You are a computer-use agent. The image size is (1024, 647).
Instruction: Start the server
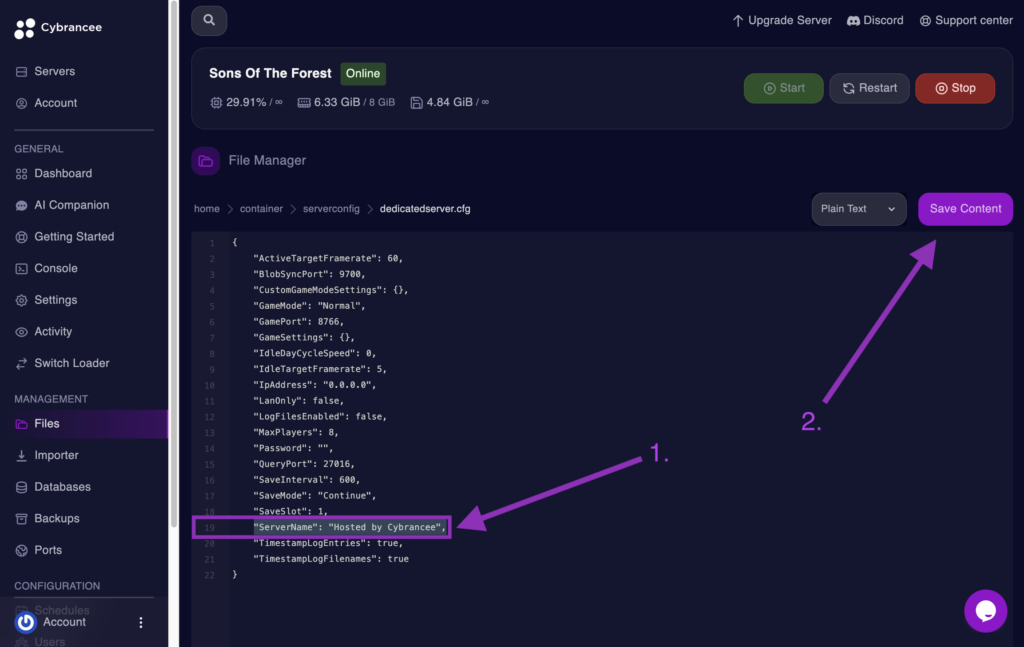(783, 88)
